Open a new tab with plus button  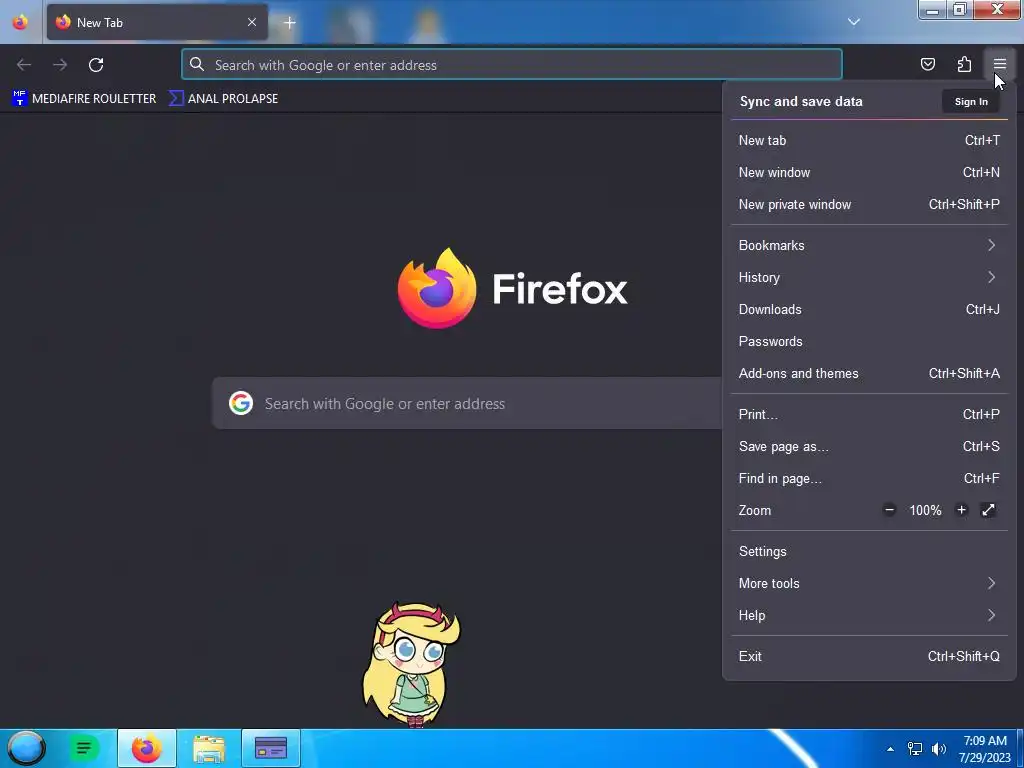(289, 23)
